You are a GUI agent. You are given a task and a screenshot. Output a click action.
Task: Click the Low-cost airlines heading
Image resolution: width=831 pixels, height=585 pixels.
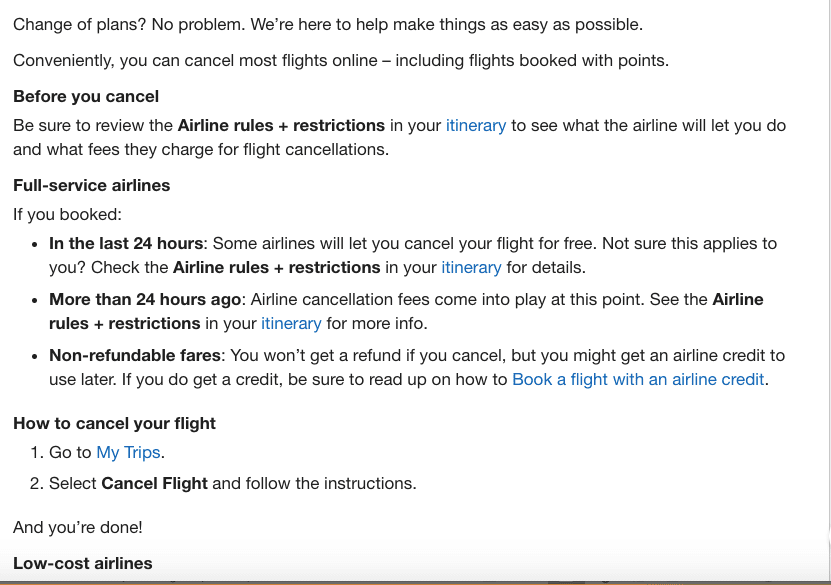point(83,563)
